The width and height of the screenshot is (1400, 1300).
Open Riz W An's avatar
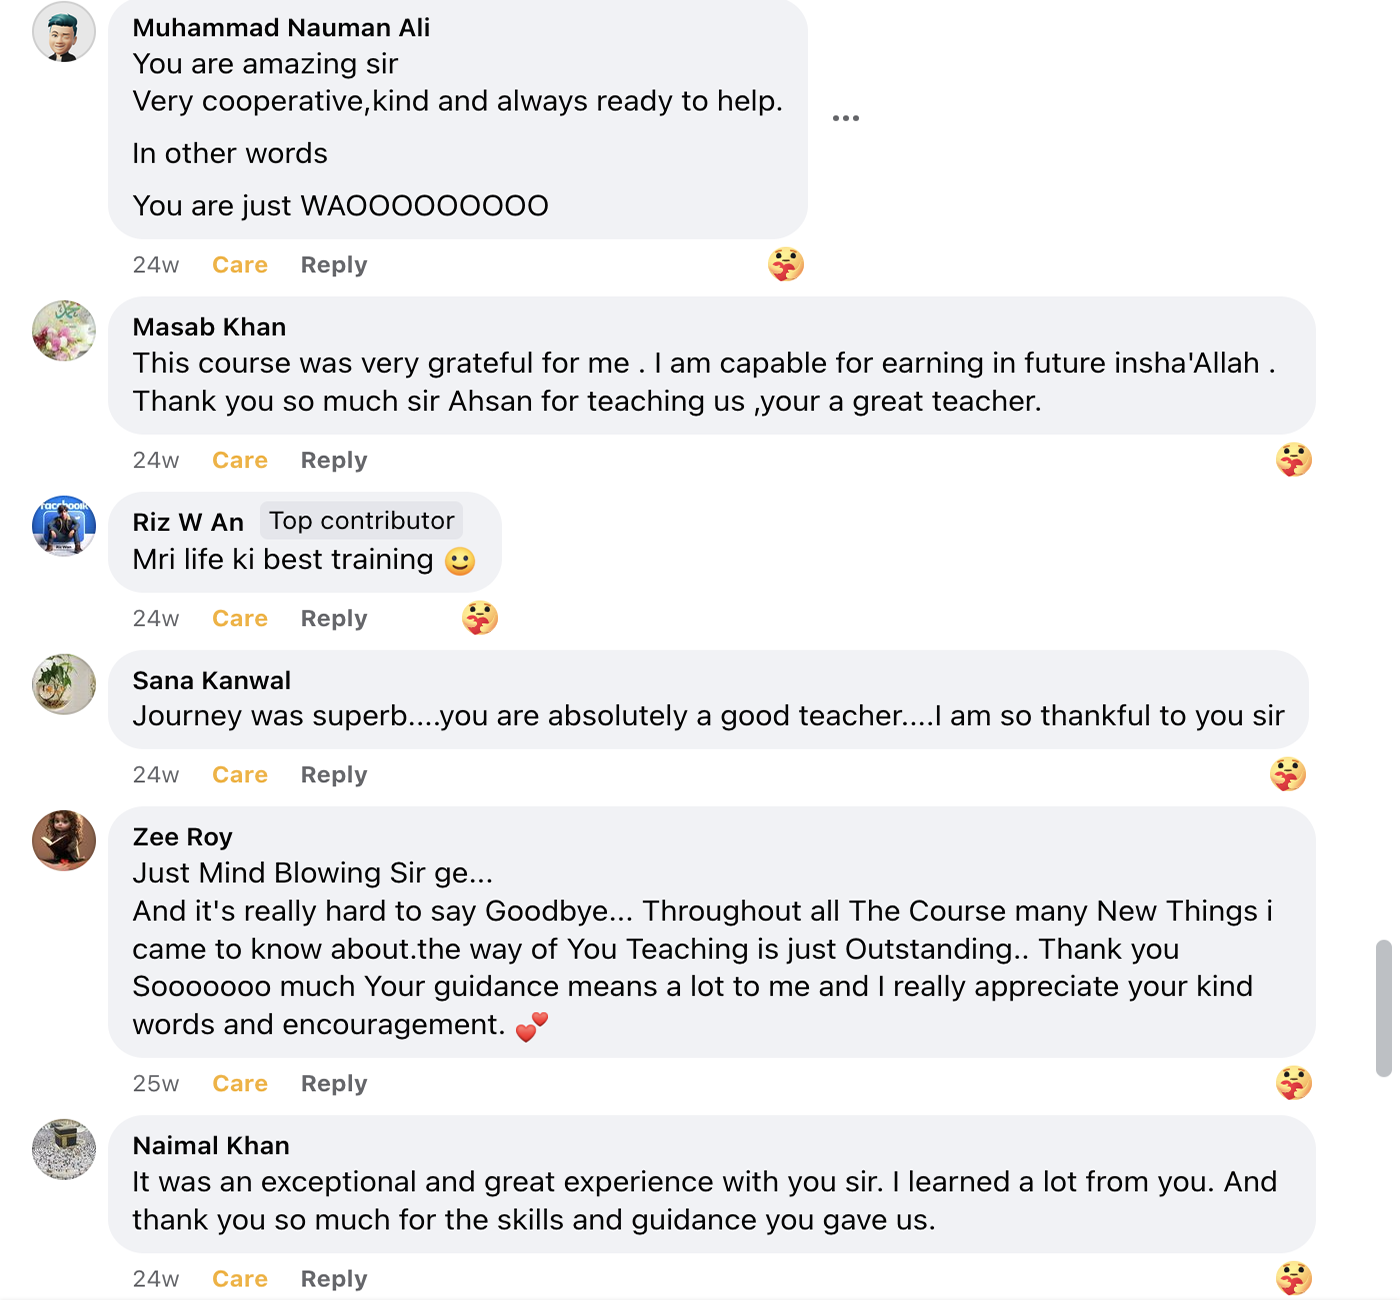click(x=64, y=526)
